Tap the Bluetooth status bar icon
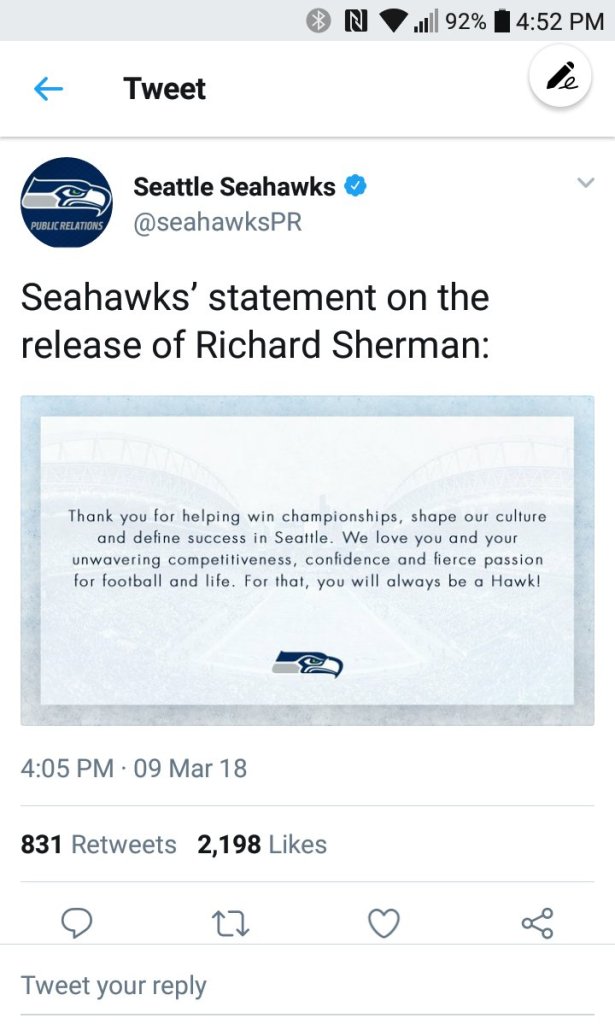The image size is (615, 1024). tap(318, 20)
